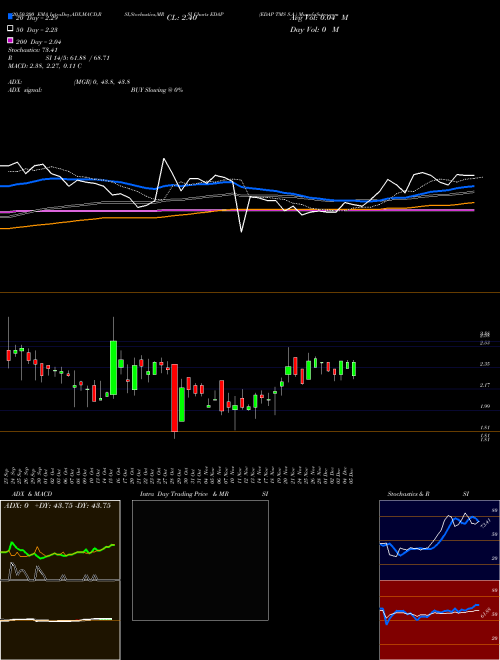Open the blue Stochastics oscillator chart
The width and height of the screenshot is (500, 660).
439,540
